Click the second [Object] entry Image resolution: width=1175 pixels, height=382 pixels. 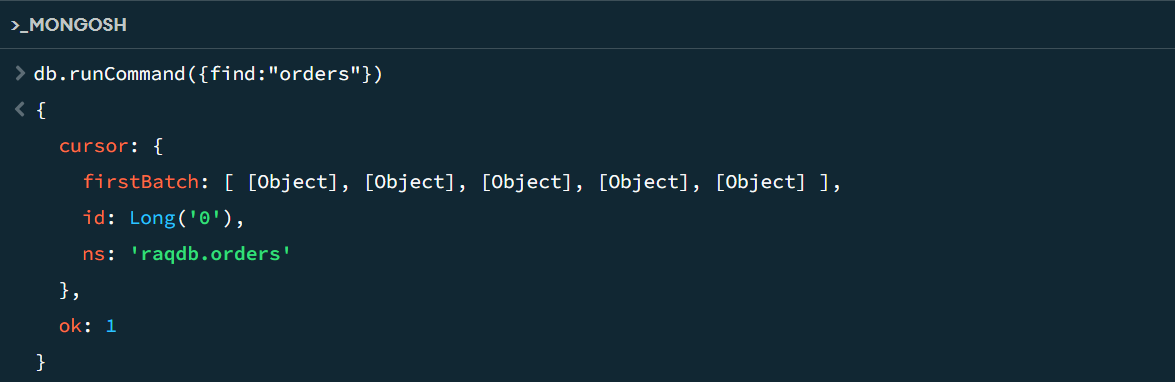coord(410,183)
